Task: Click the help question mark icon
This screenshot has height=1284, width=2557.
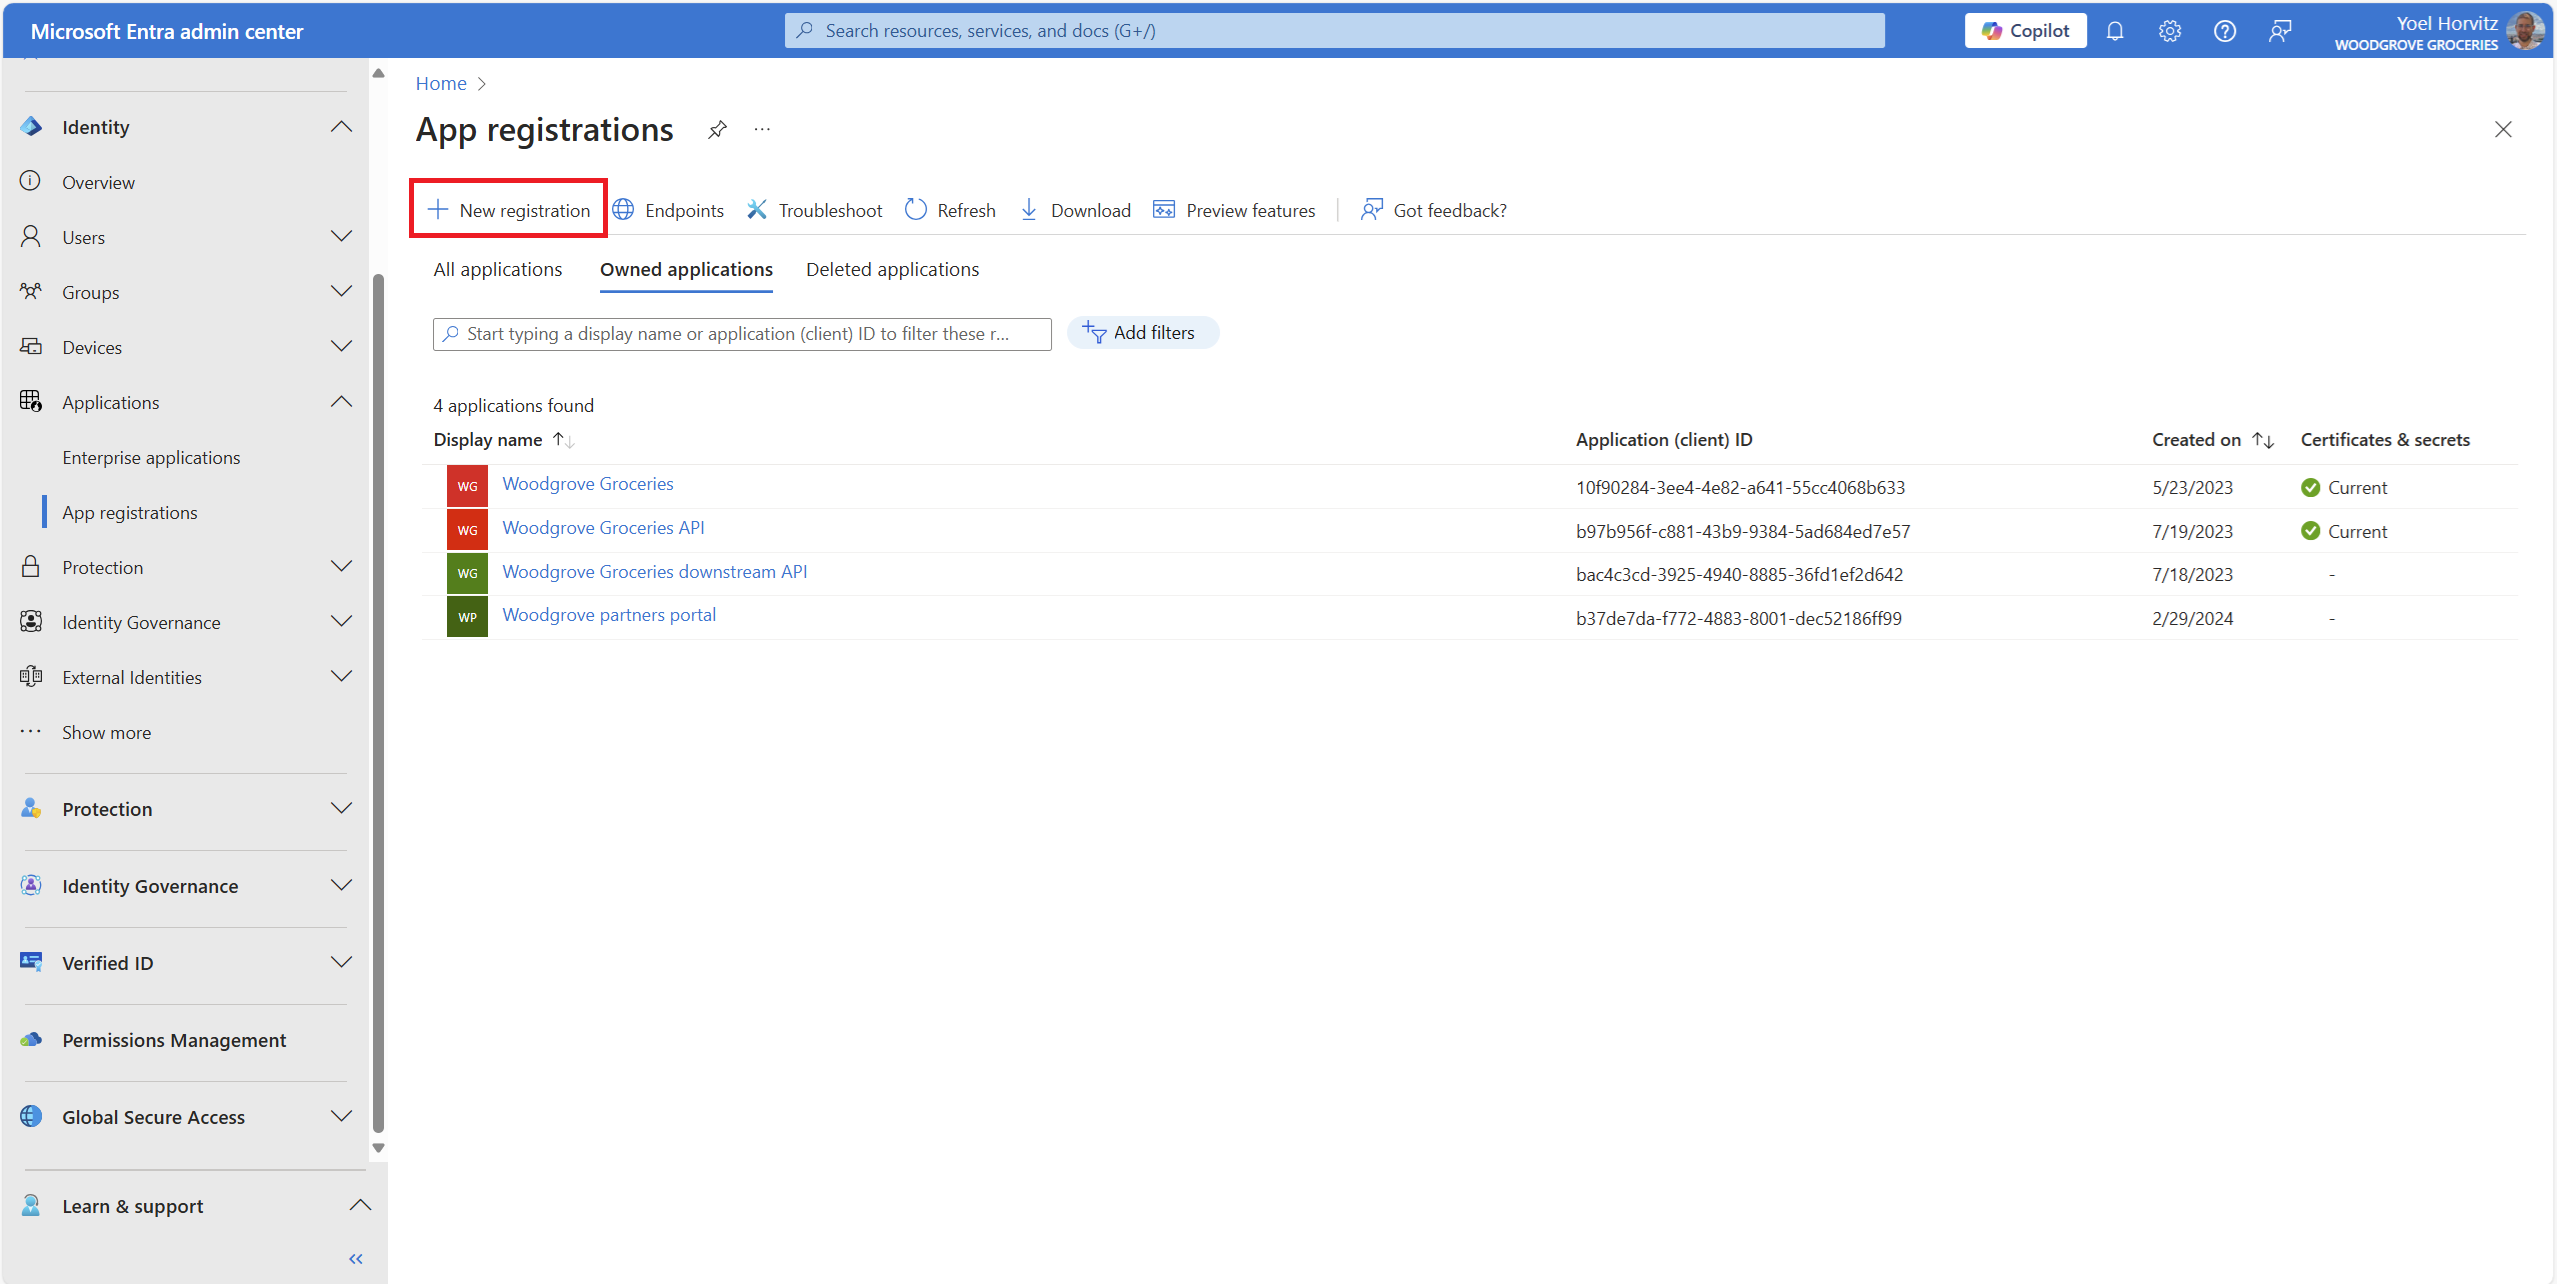Action: pos(2224,31)
